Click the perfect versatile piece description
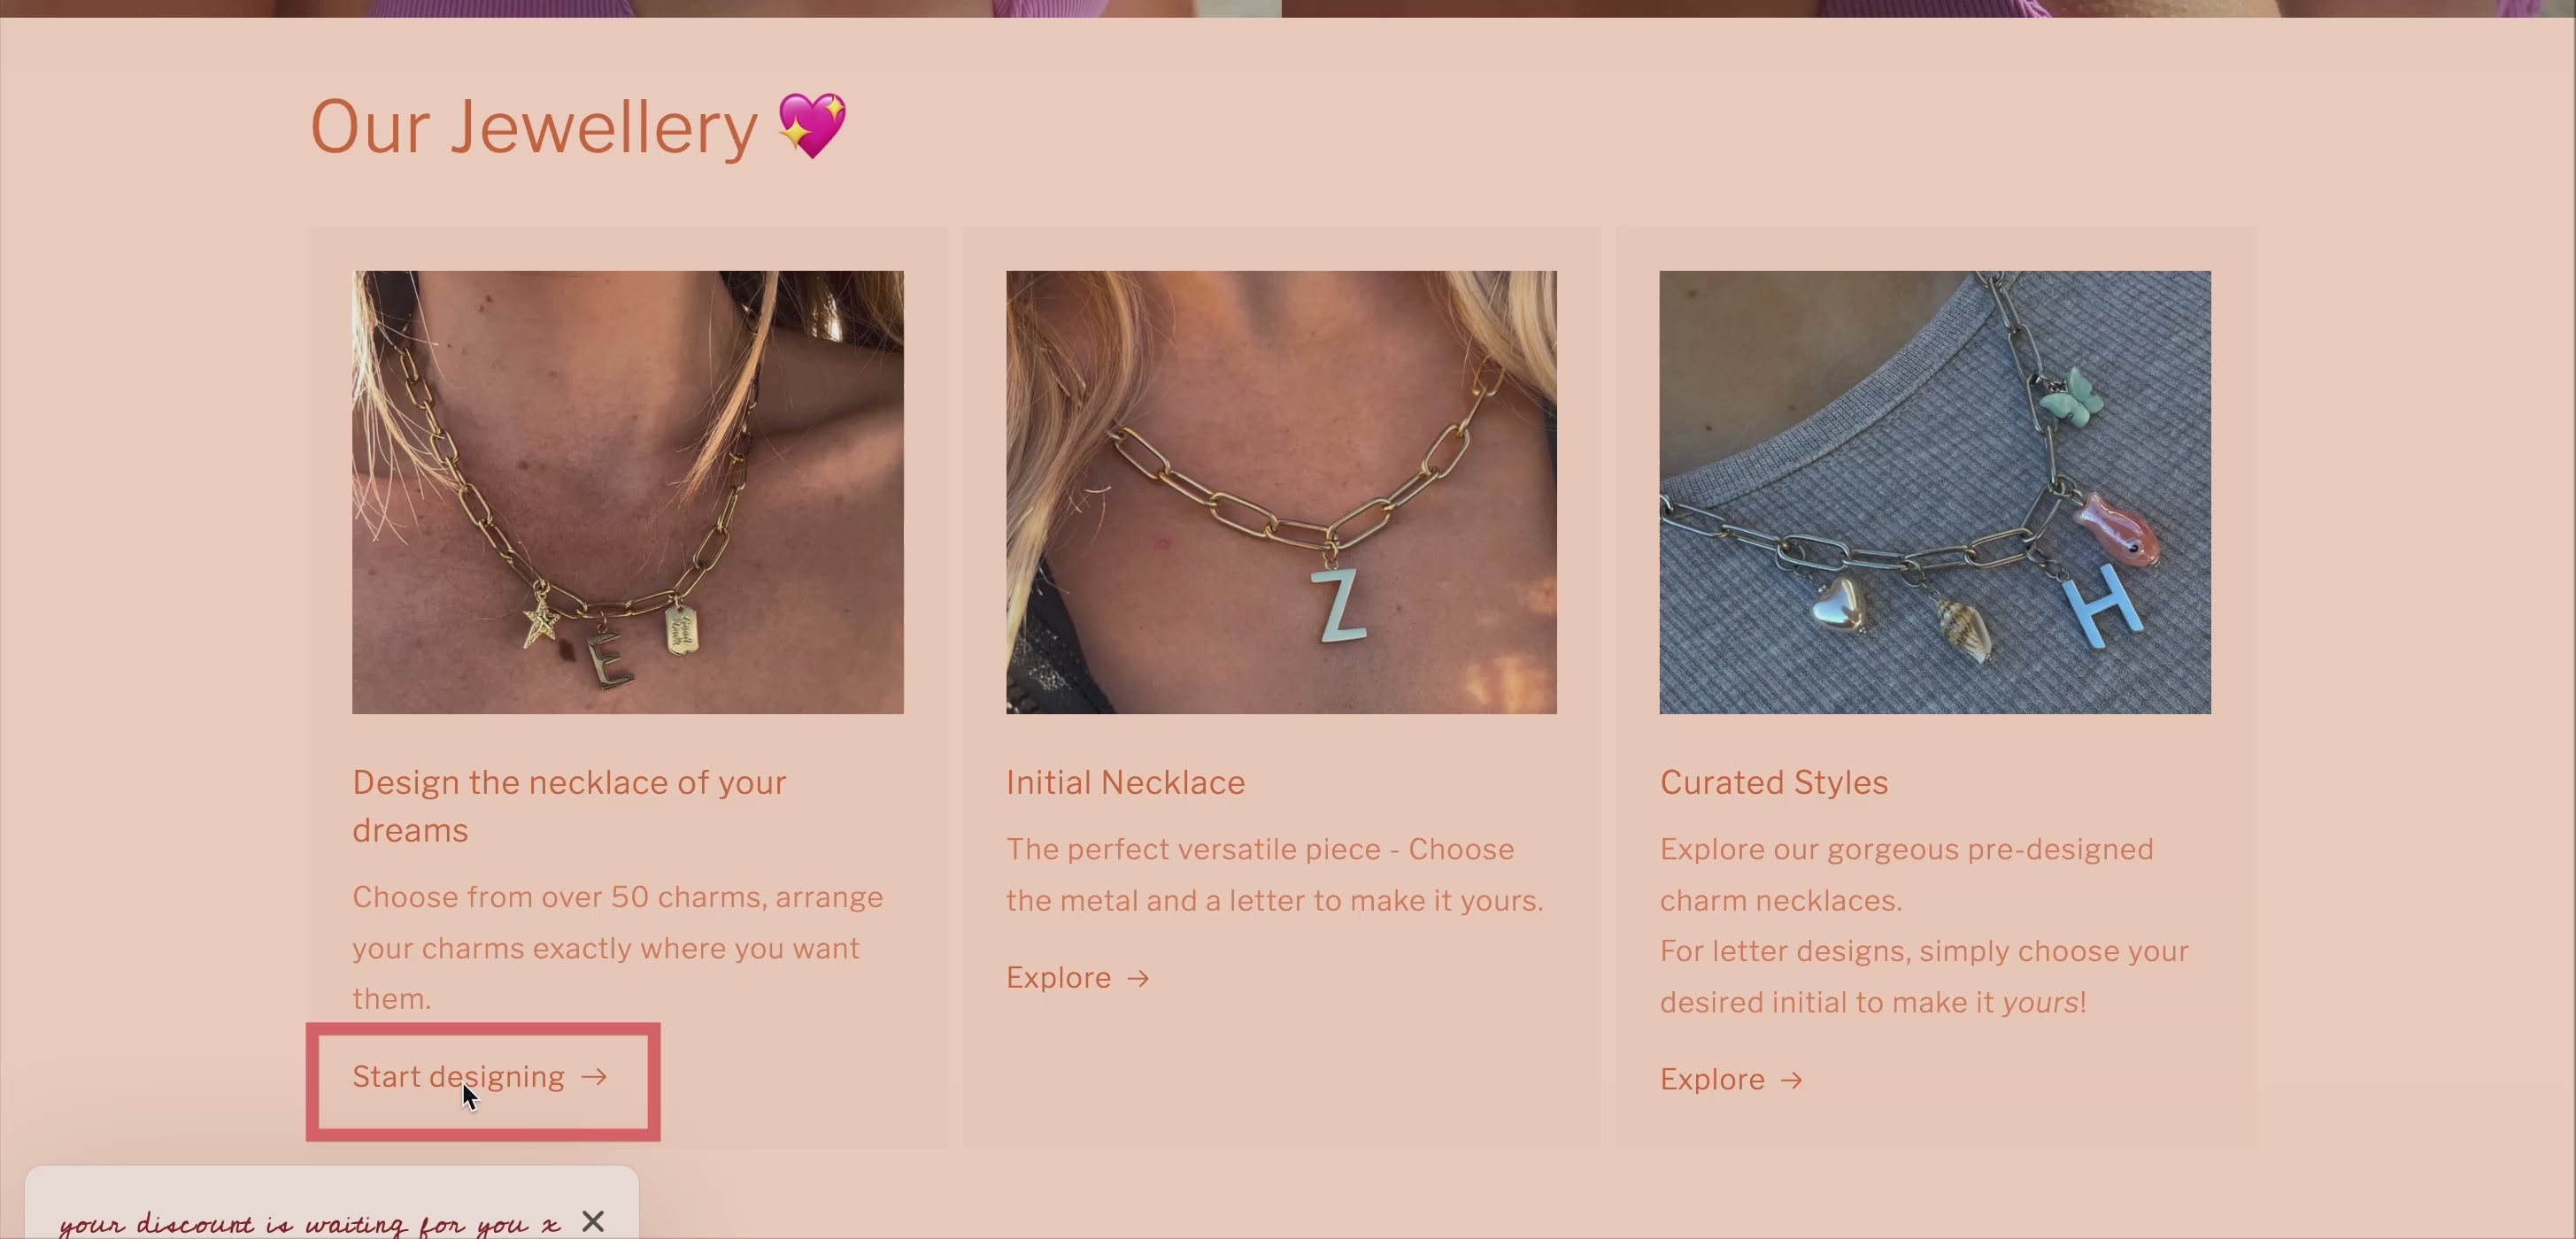The width and height of the screenshot is (2576, 1239). tap(1275, 874)
